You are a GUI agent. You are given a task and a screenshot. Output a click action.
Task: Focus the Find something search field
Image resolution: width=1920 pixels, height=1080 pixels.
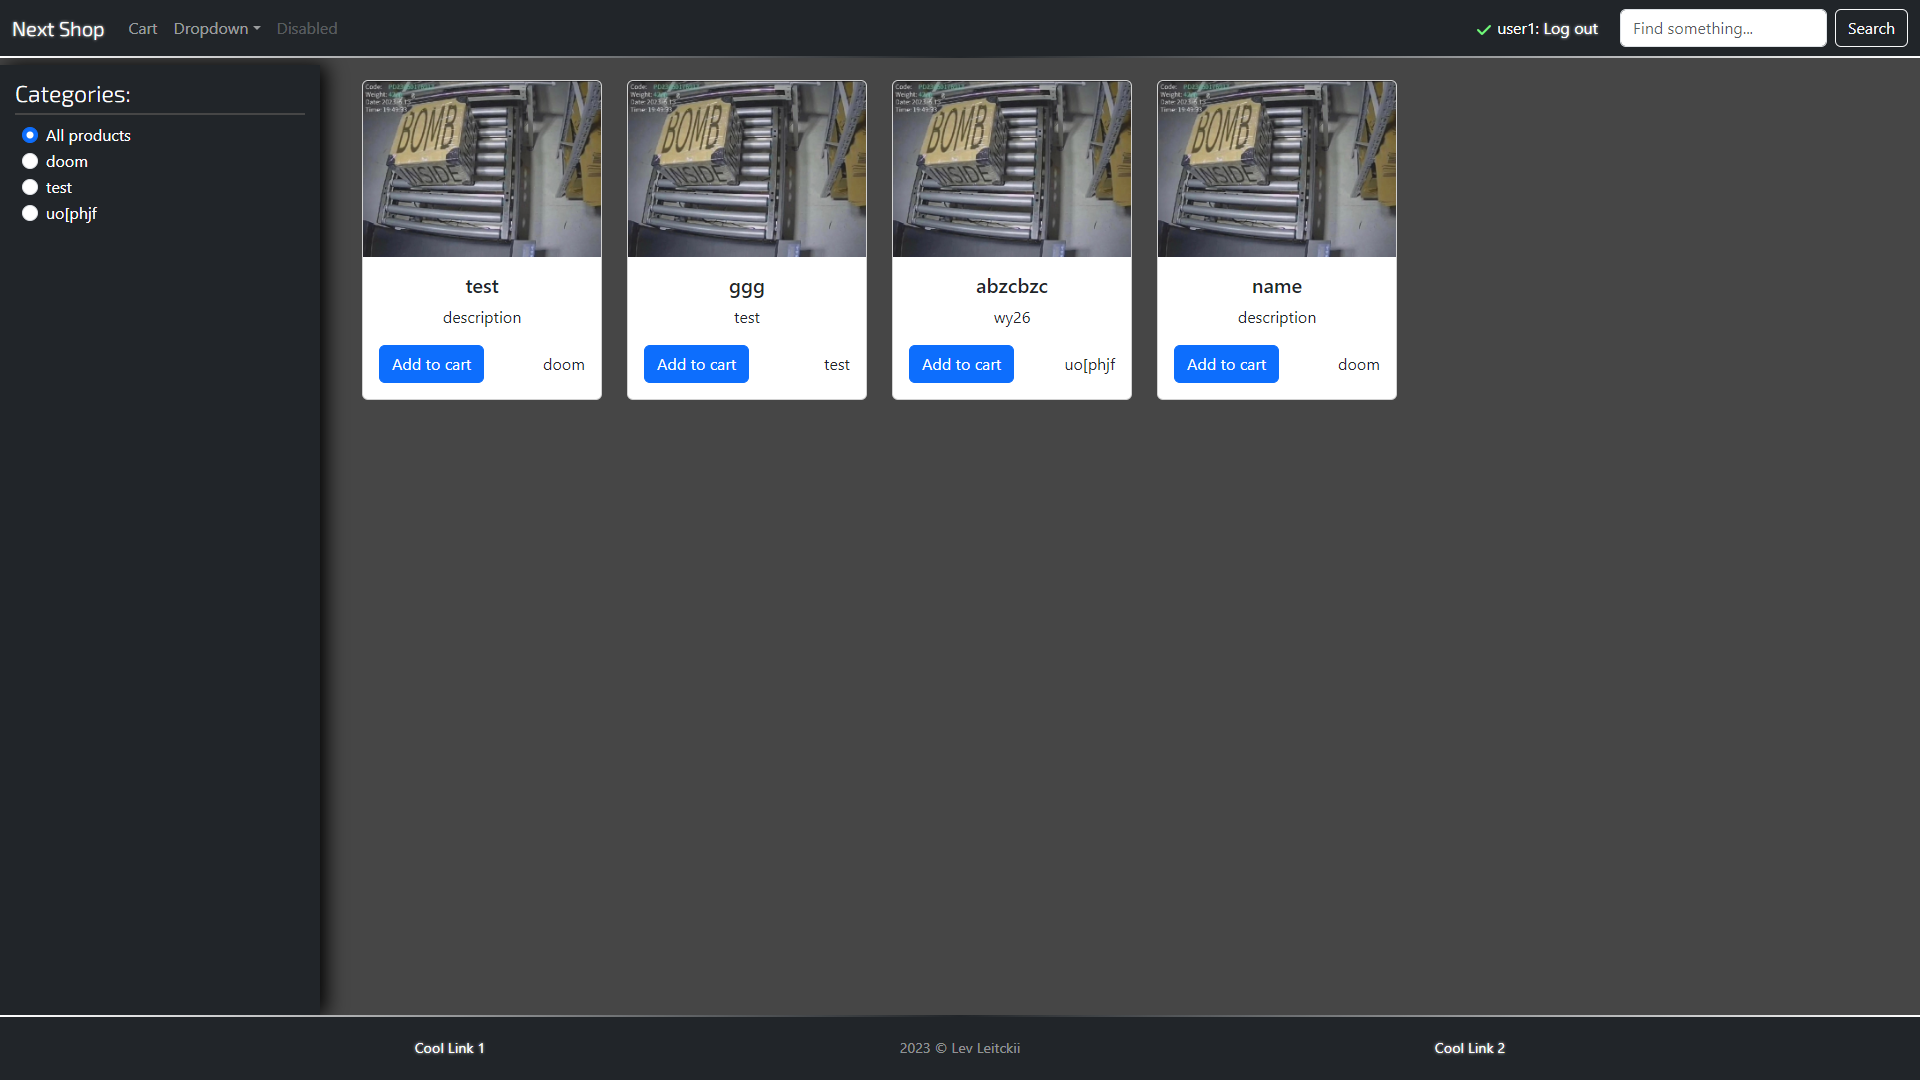1722,29
